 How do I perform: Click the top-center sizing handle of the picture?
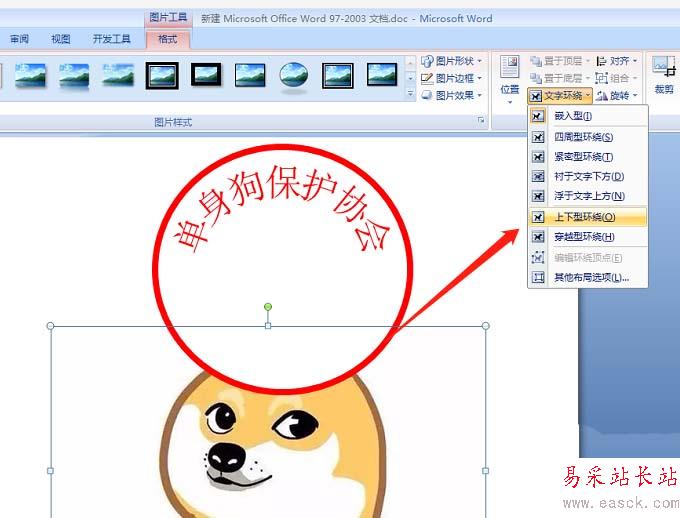click(x=268, y=326)
